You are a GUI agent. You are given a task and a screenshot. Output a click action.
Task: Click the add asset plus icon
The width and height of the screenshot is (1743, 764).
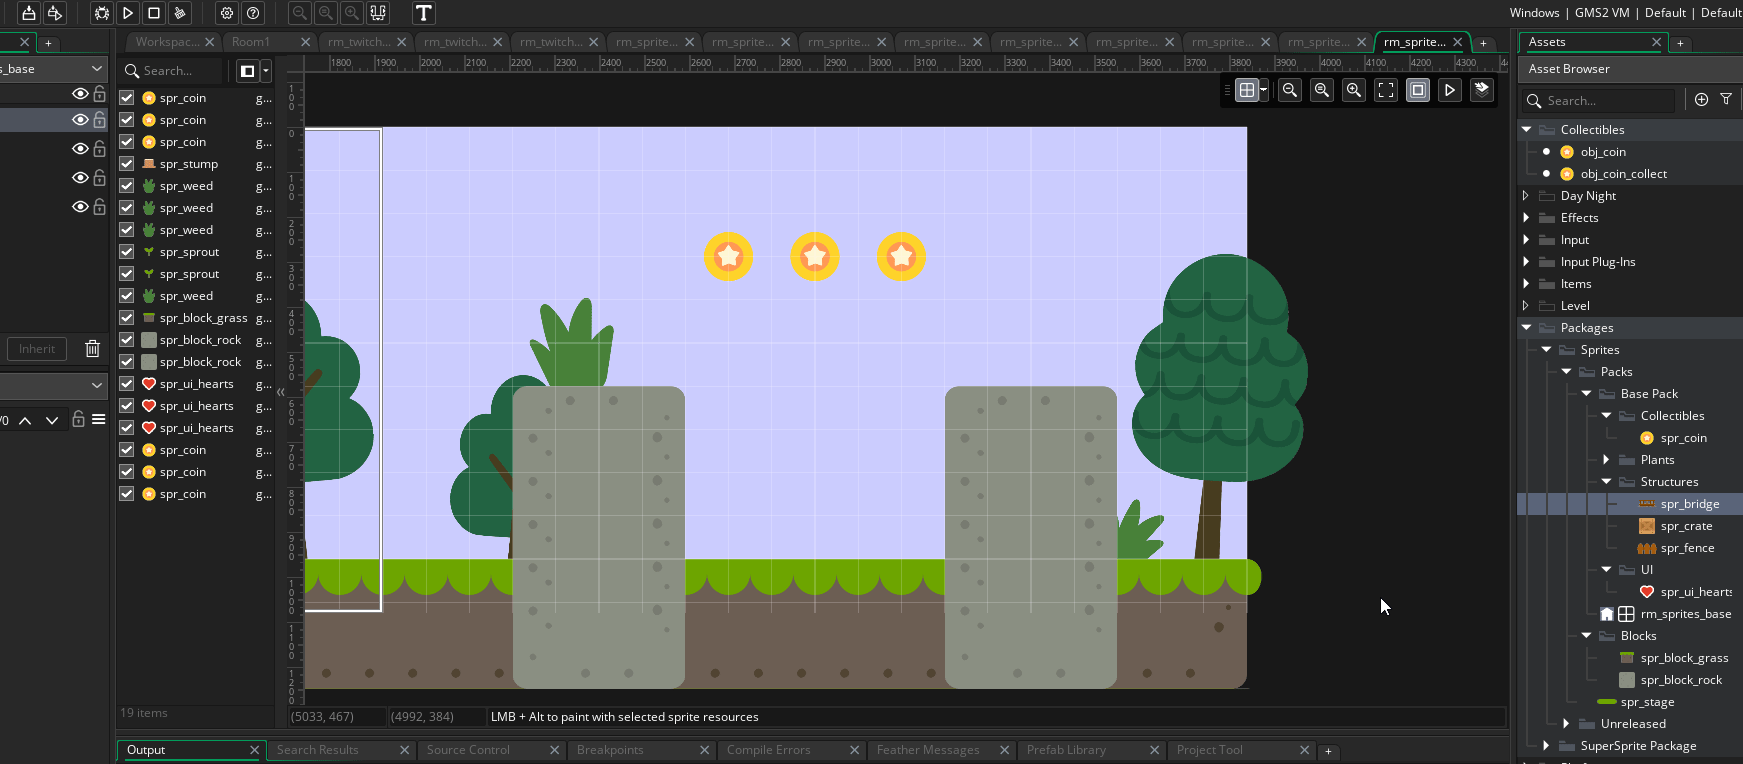pyautogui.click(x=1701, y=100)
